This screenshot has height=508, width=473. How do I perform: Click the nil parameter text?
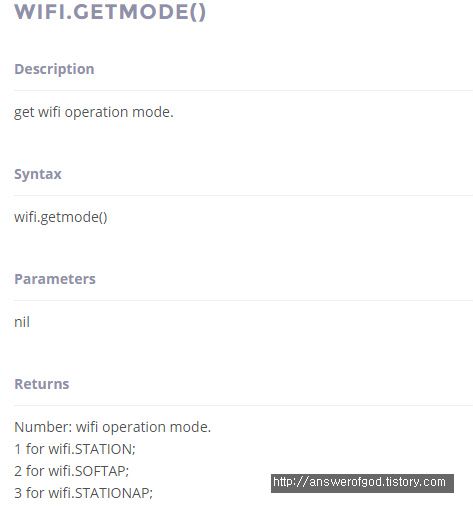(x=22, y=322)
